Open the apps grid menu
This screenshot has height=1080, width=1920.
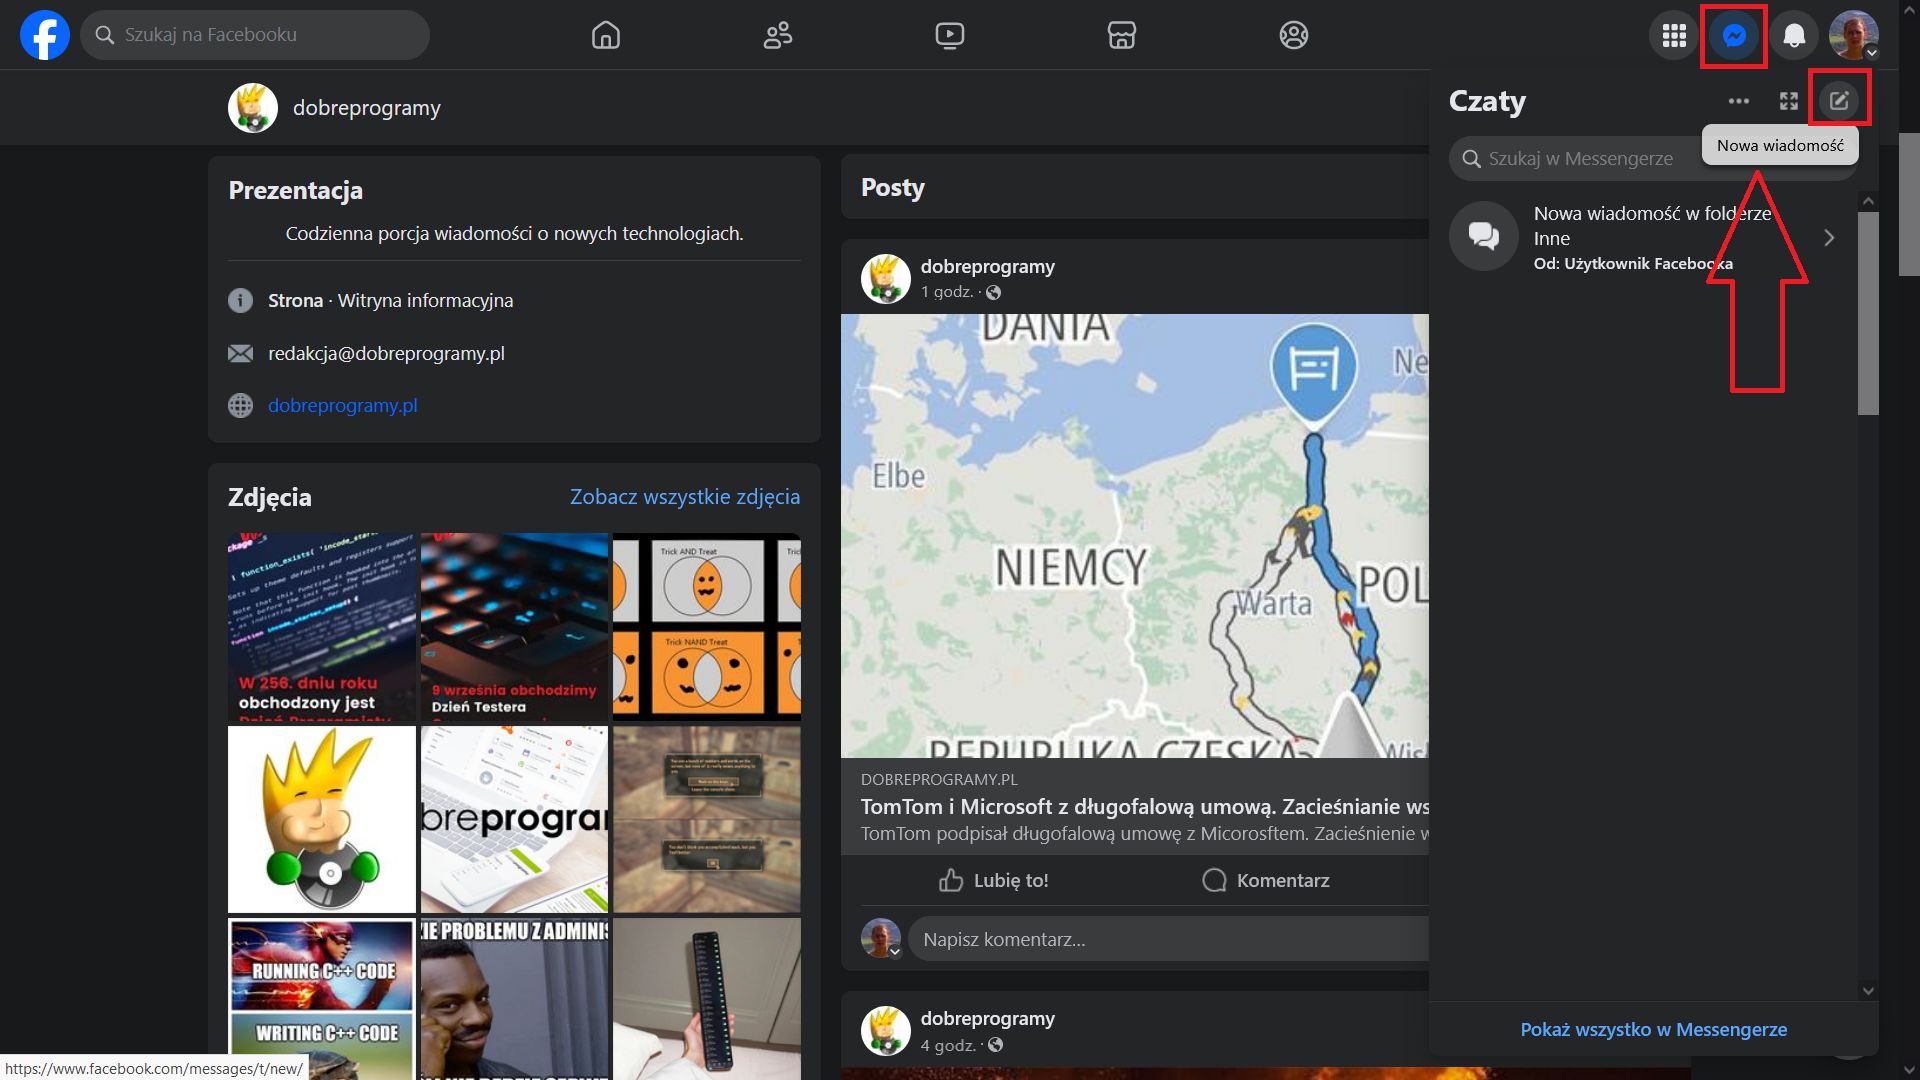[x=1672, y=34]
